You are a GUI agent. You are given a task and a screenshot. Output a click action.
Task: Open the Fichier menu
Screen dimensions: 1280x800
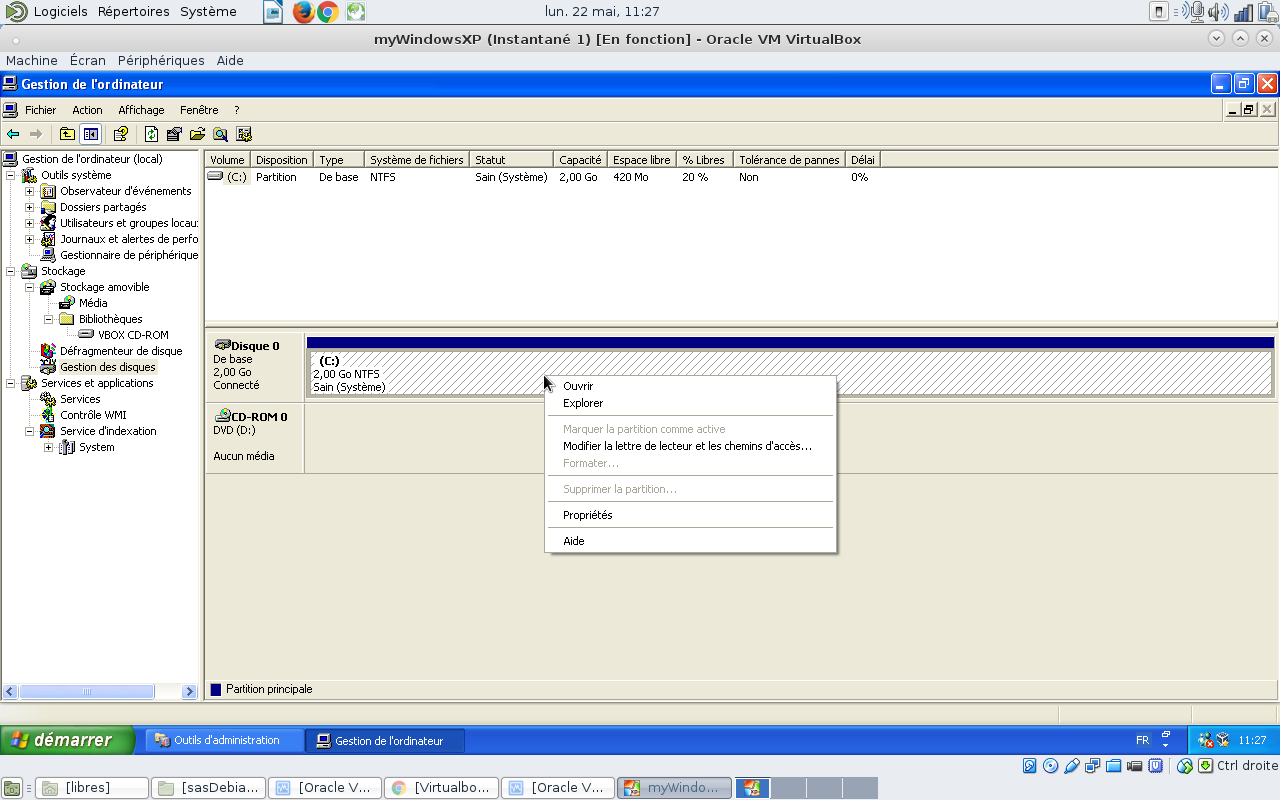click(41, 110)
